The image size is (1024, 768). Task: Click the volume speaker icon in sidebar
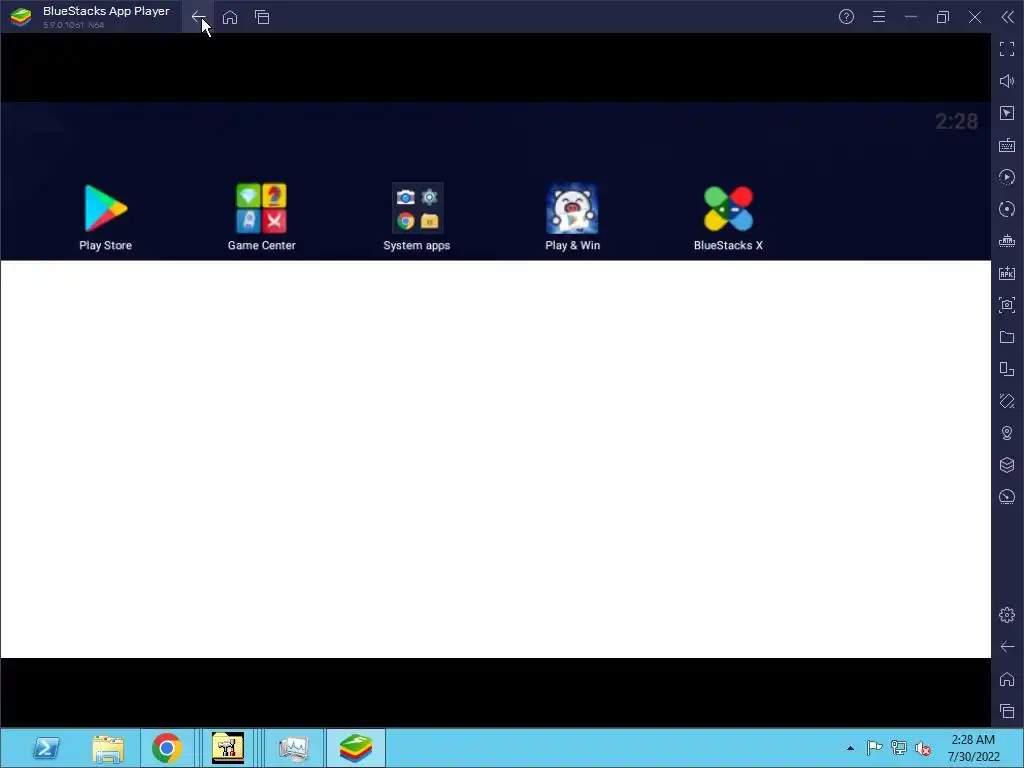[1007, 81]
